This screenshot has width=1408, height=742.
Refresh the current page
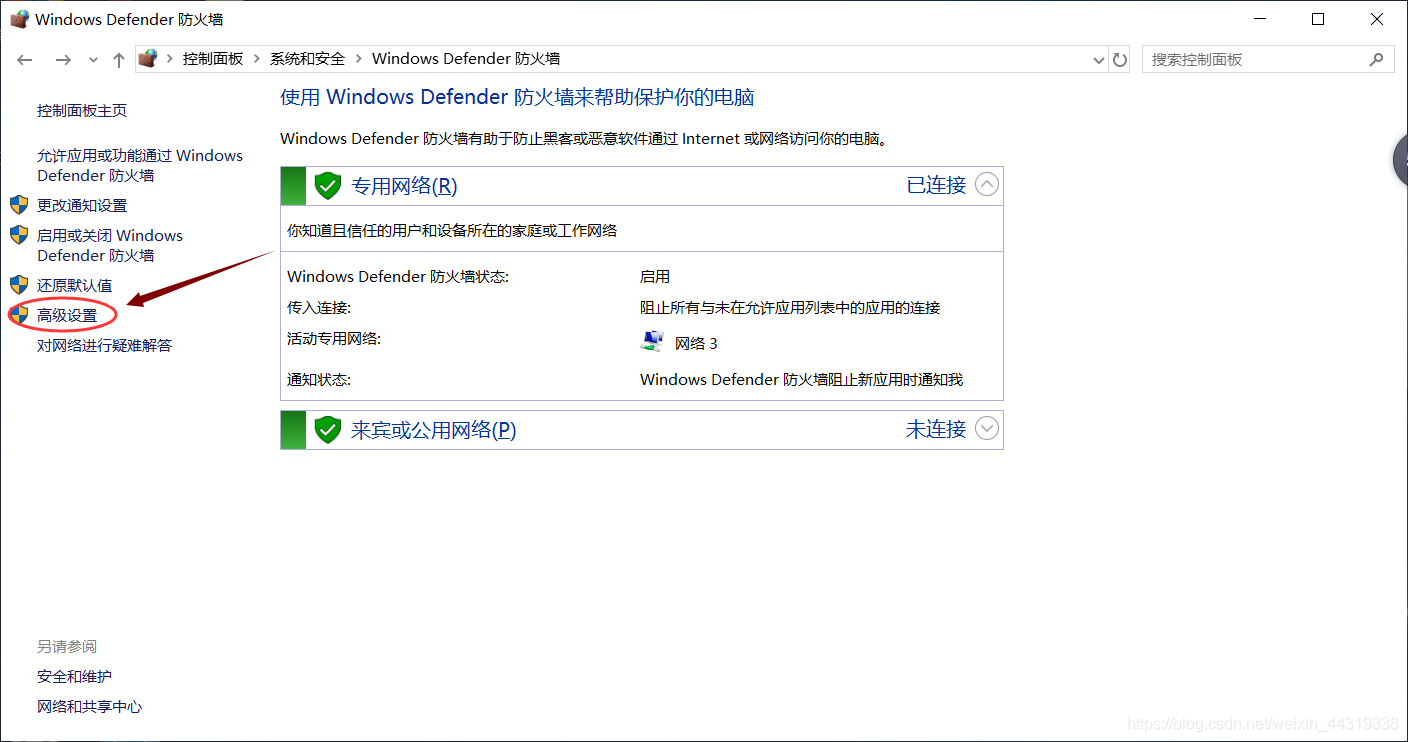pyautogui.click(x=1120, y=60)
